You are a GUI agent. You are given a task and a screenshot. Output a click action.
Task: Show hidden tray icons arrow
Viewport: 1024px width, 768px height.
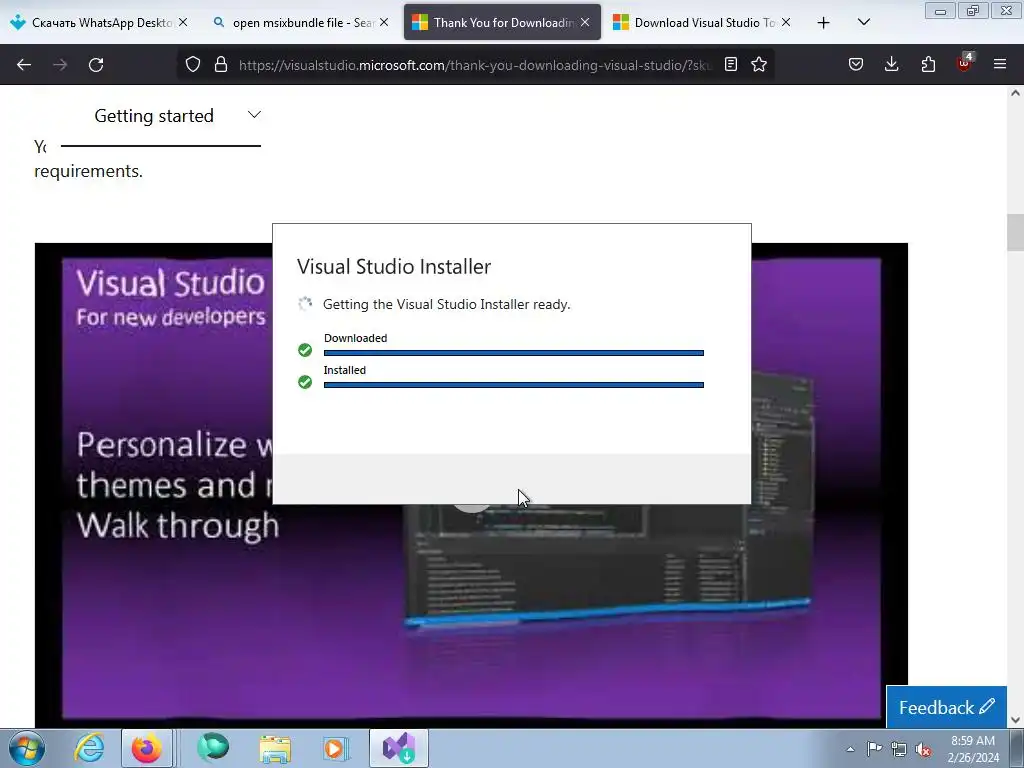coord(850,749)
